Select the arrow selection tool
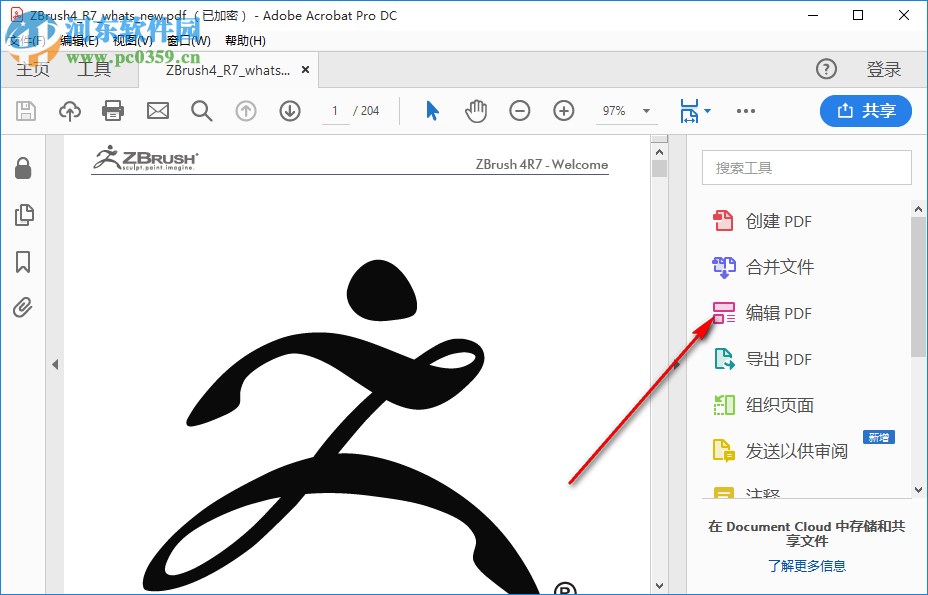The height and width of the screenshot is (595, 928). click(432, 111)
